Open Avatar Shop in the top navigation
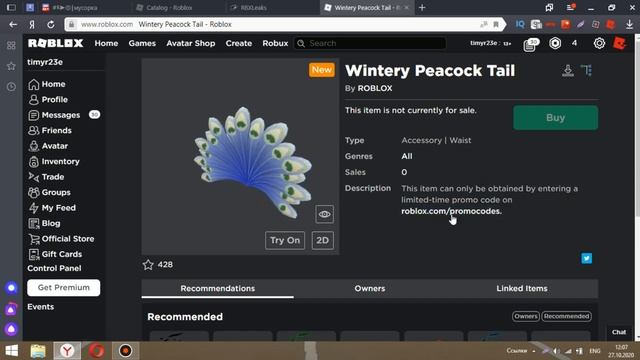Screen dimensions: 640x360 (191, 43)
